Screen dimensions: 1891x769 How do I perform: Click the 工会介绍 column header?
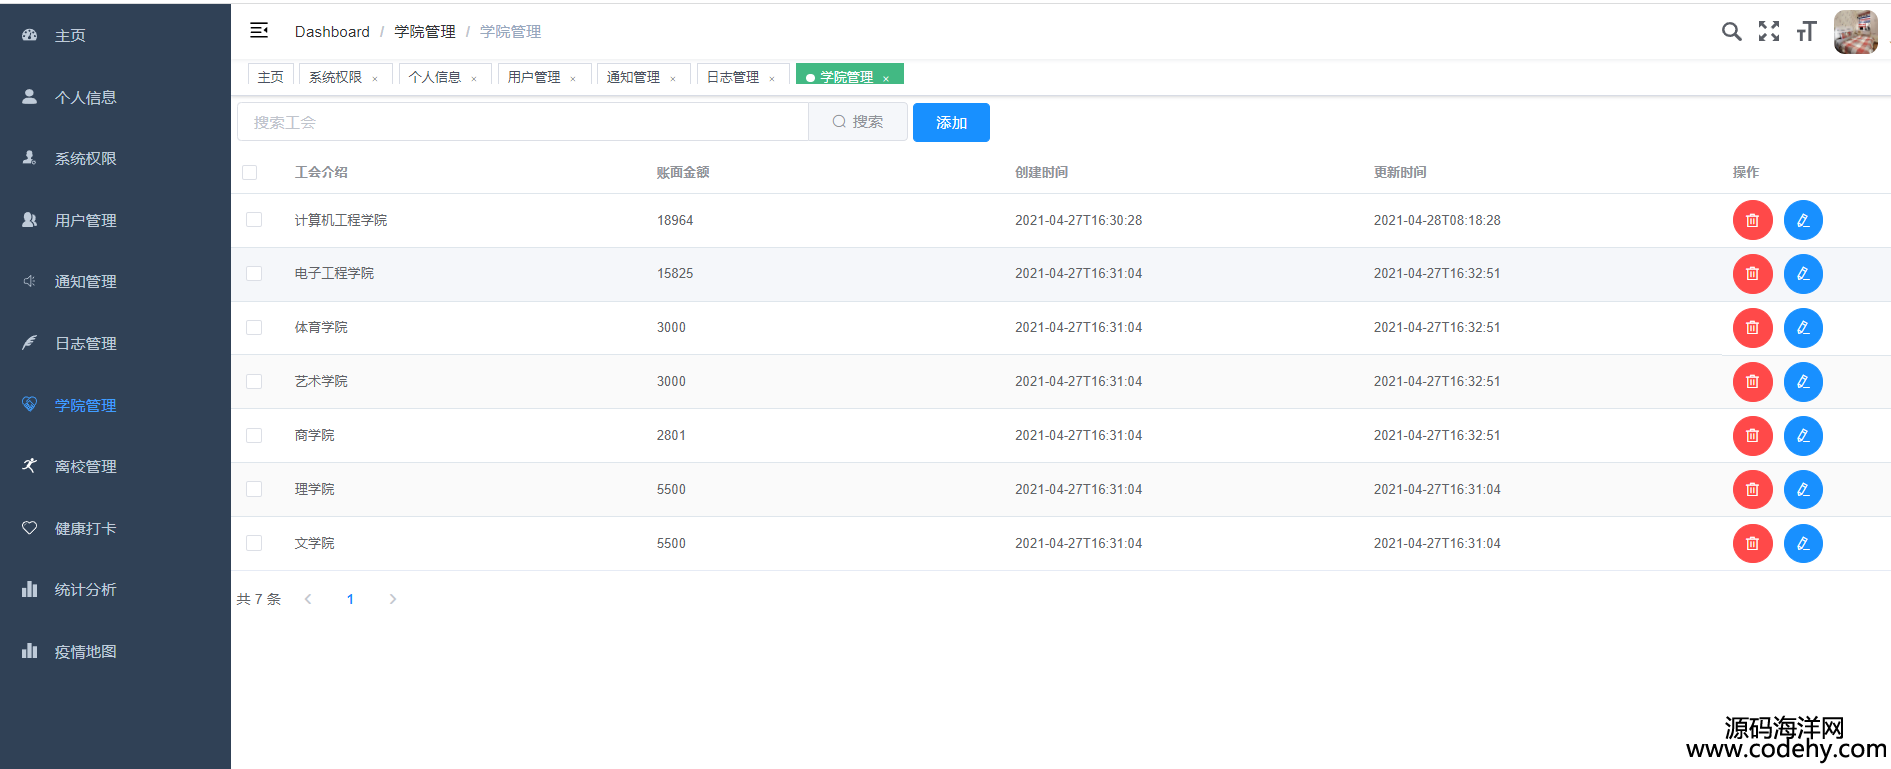coord(321,172)
